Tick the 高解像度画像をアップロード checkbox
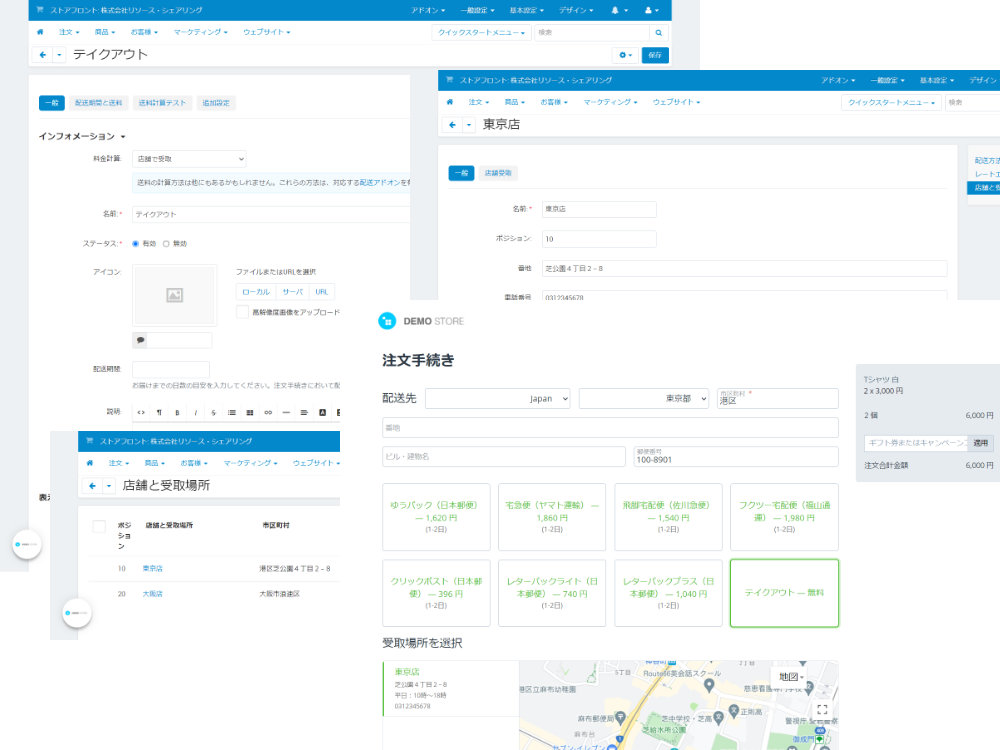This screenshot has width=1000, height=750. pyautogui.click(x=242, y=312)
